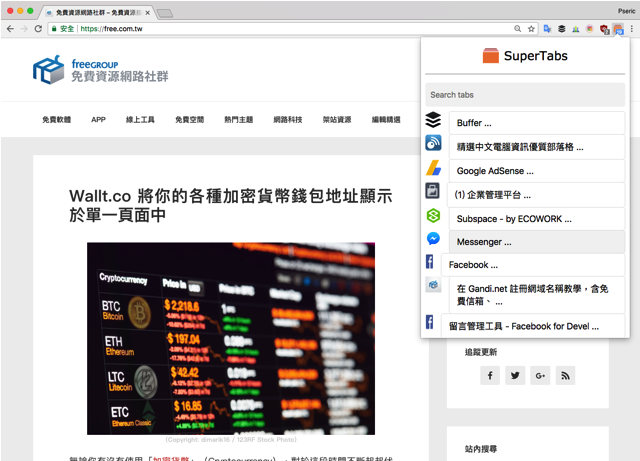
Task: Reload the page with refresh icon
Action: point(38,29)
